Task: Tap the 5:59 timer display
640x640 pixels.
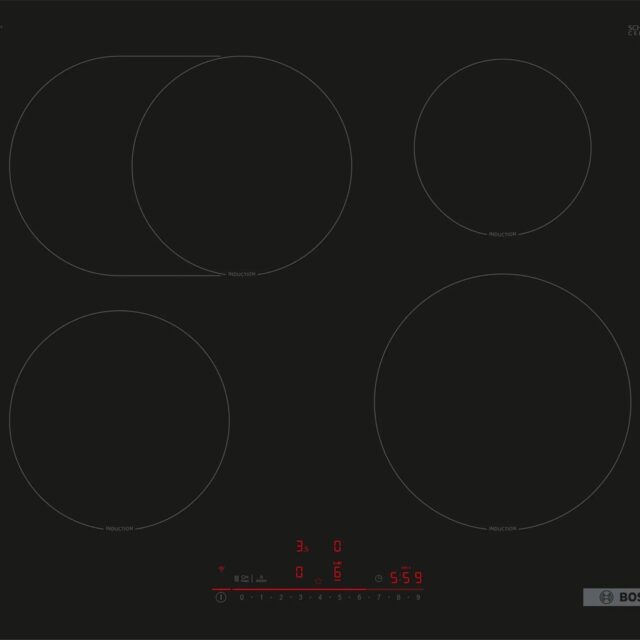Action: tap(405, 577)
